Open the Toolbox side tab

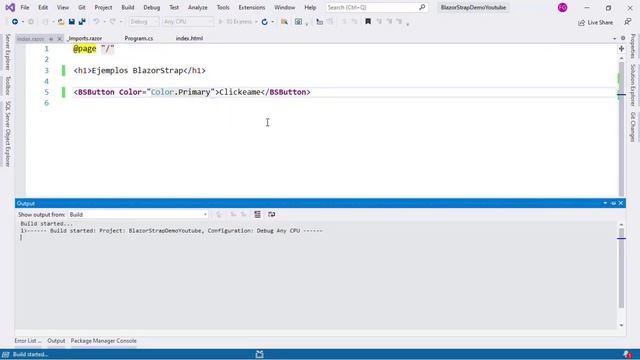coord(7,85)
